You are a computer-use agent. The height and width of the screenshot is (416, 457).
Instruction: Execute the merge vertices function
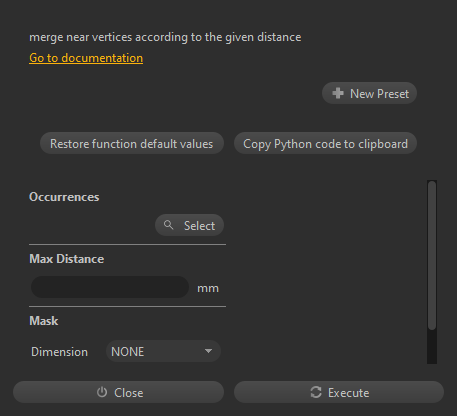coord(339,392)
